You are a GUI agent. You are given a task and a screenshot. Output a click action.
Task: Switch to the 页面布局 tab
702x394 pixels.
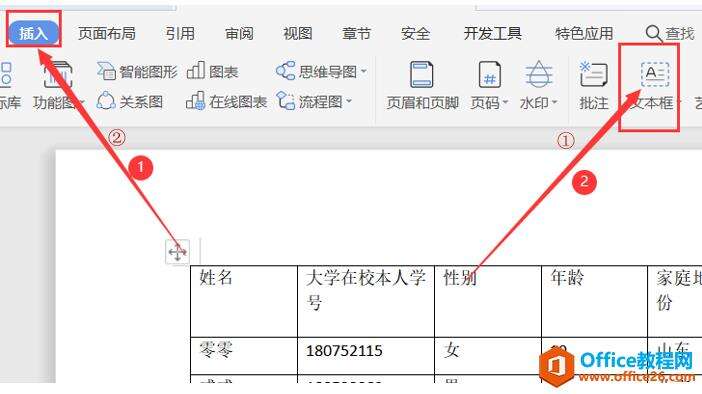pyautogui.click(x=107, y=34)
